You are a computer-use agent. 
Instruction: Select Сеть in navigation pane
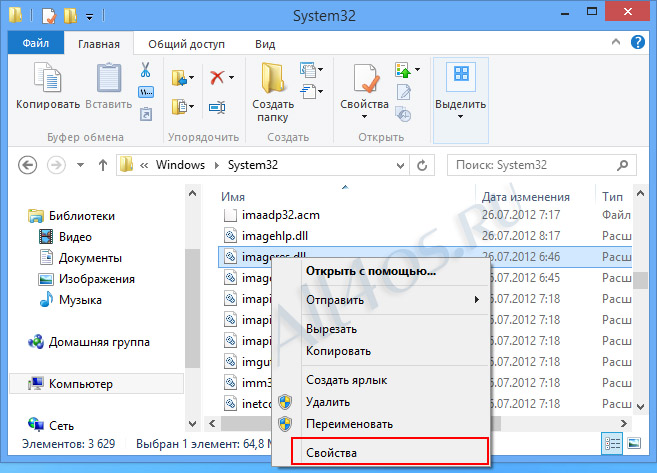click(50, 425)
